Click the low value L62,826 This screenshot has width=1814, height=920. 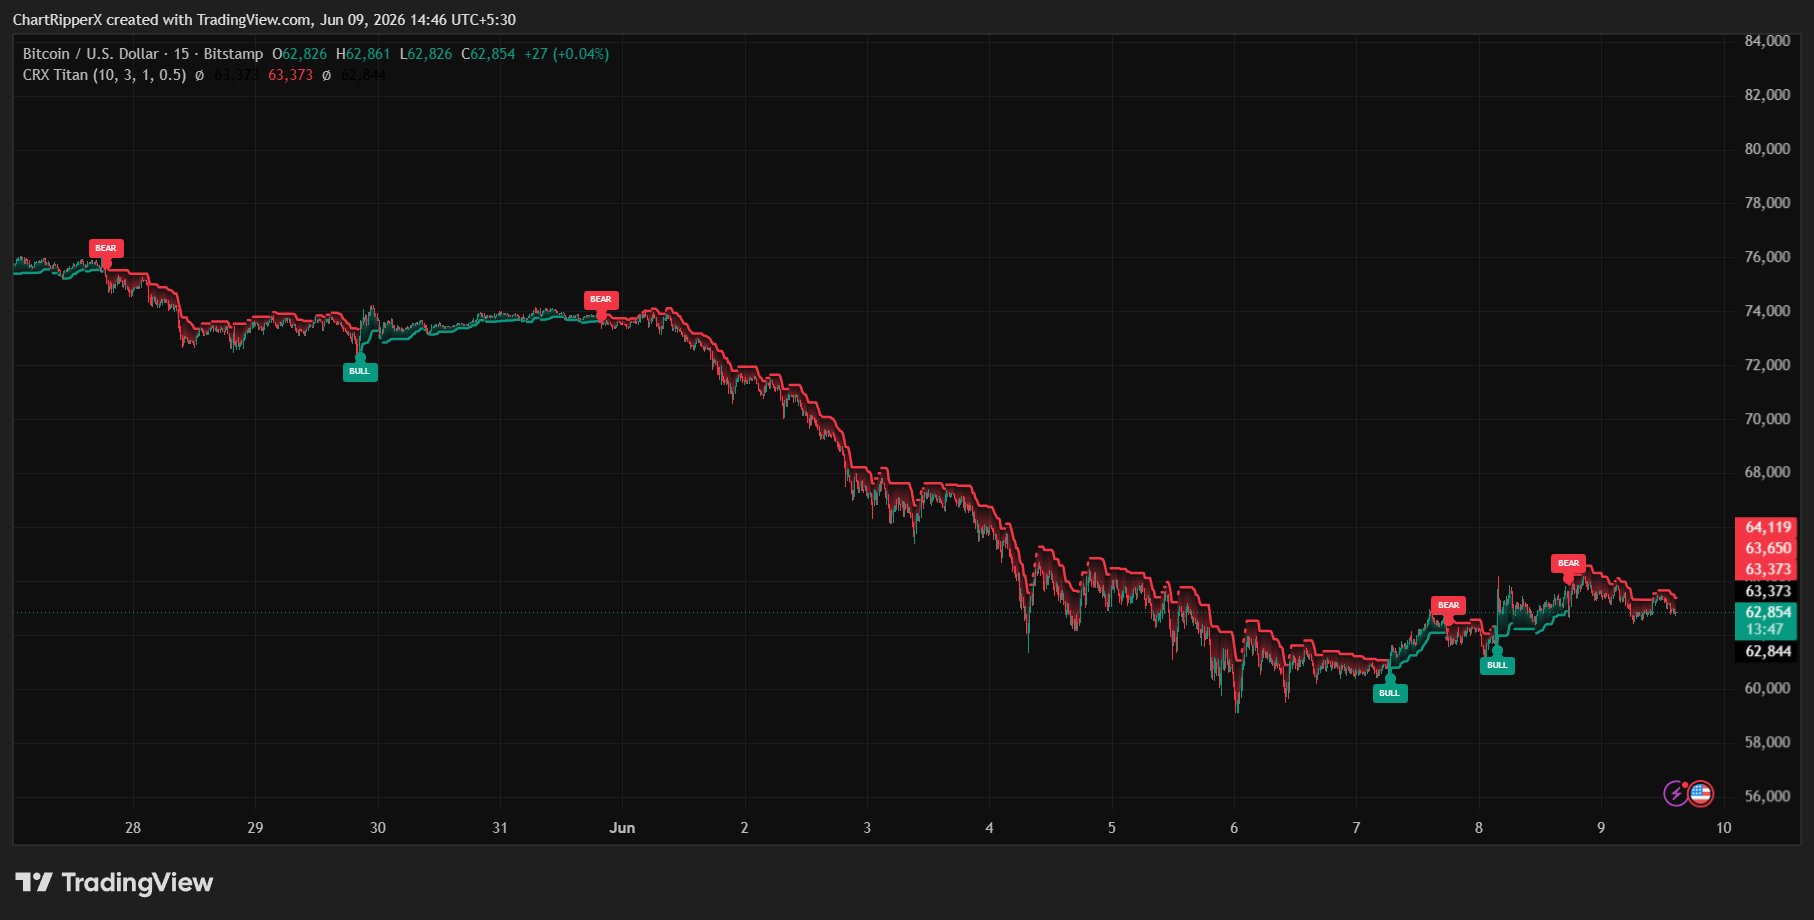426,54
